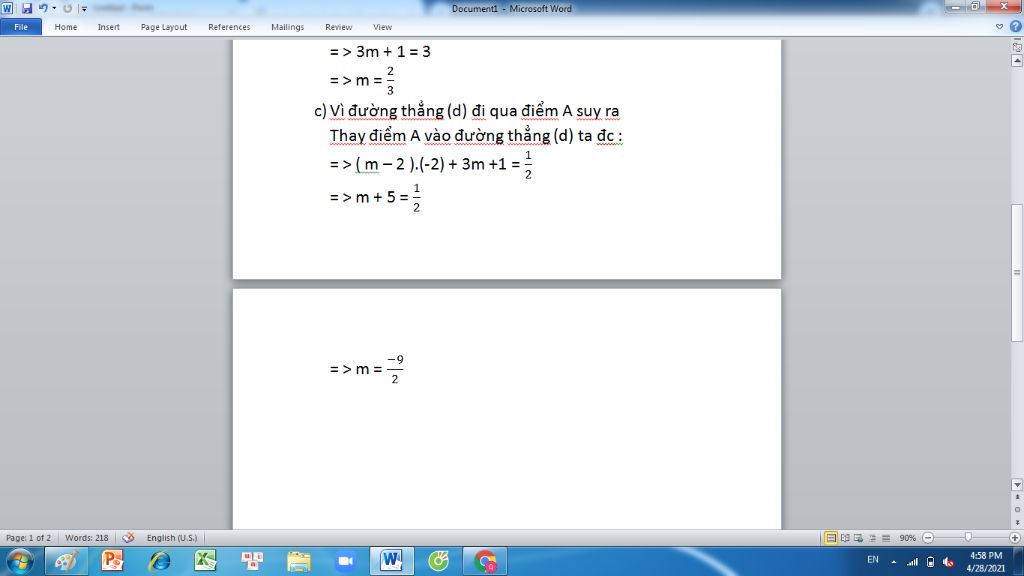Click the vertical scrollbar up arrow
The height and width of the screenshot is (576, 1024).
click(x=1017, y=61)
